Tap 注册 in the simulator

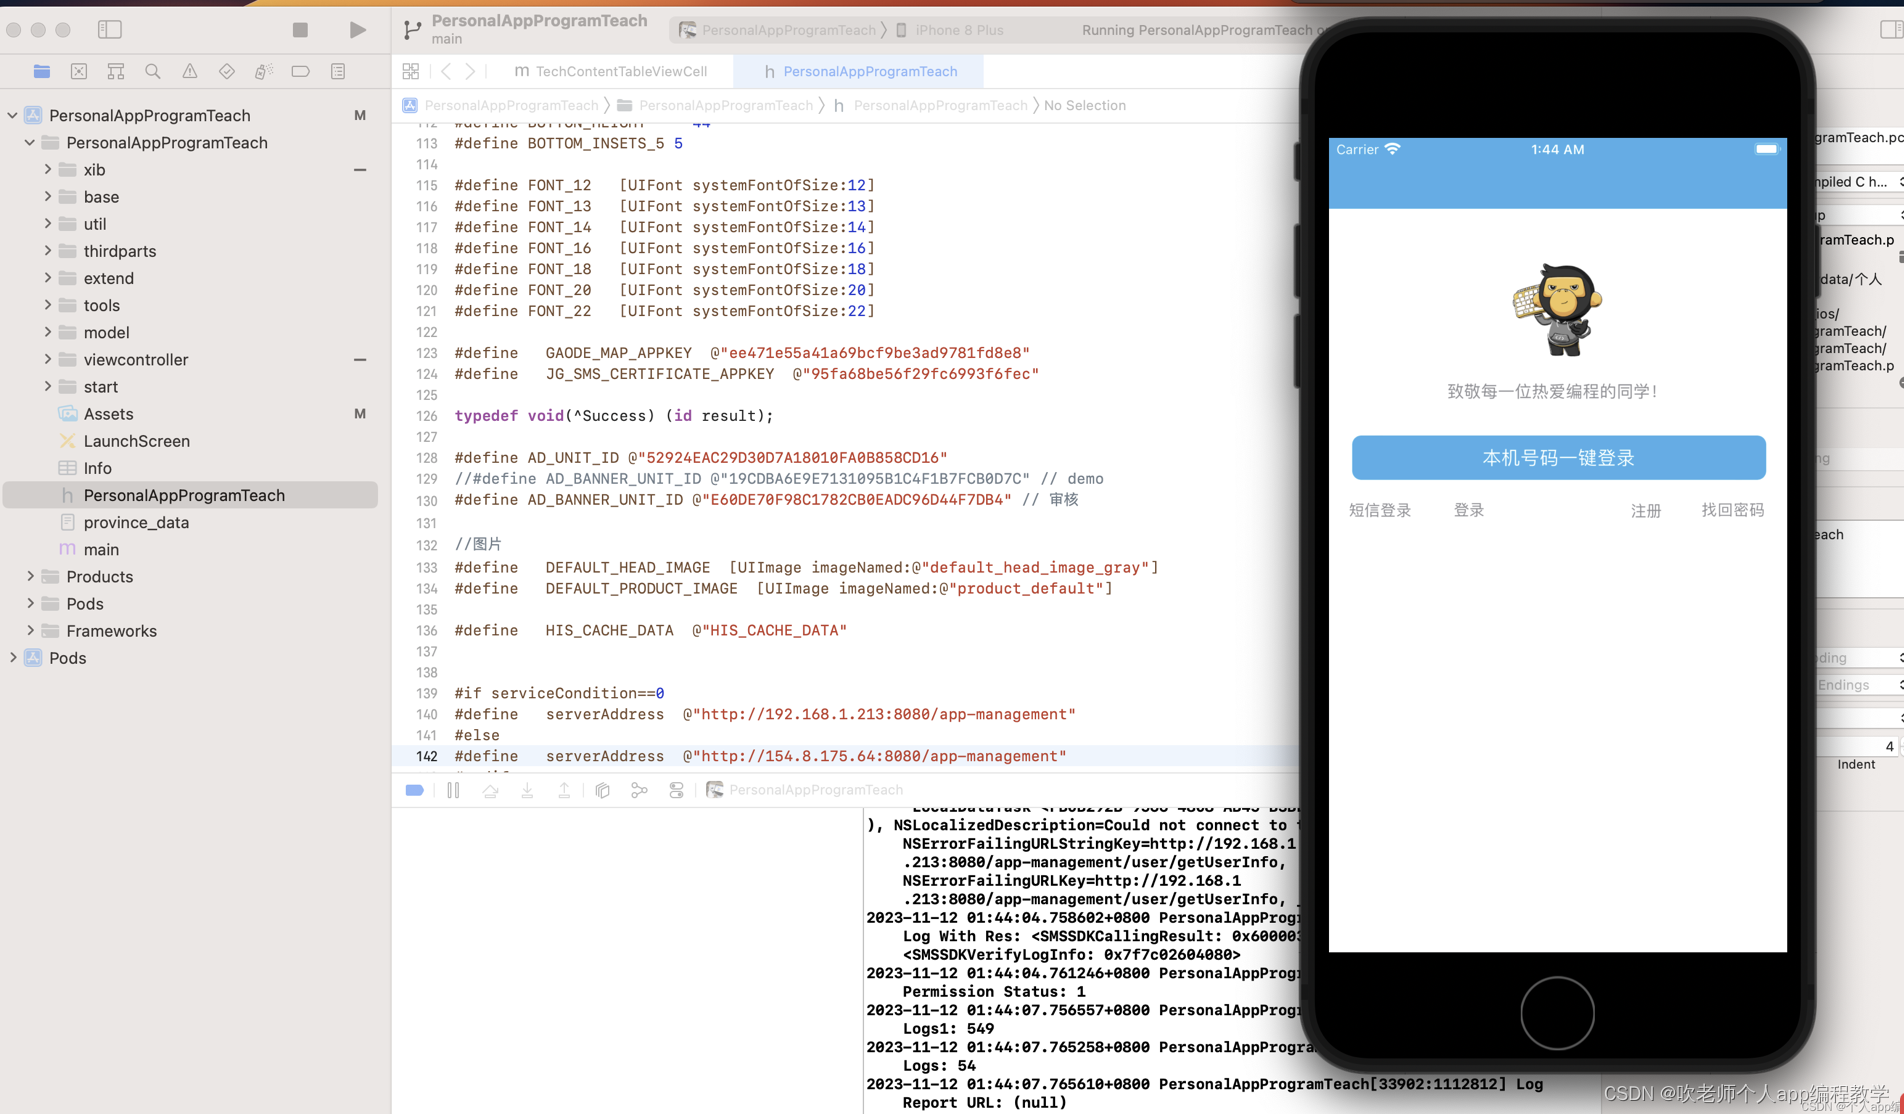pyautogui.click(x=1645, y=511)
